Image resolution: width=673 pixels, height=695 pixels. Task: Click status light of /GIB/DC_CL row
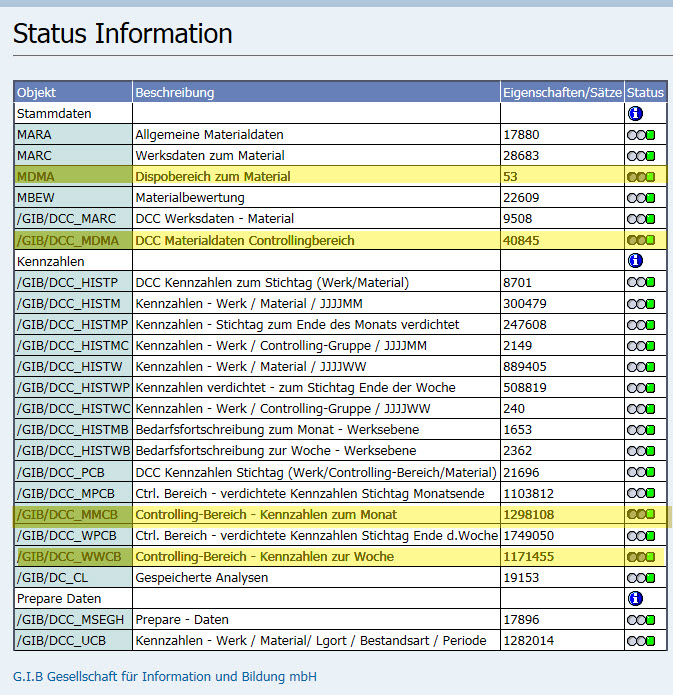pyautogui.click(x=640, y=577)
